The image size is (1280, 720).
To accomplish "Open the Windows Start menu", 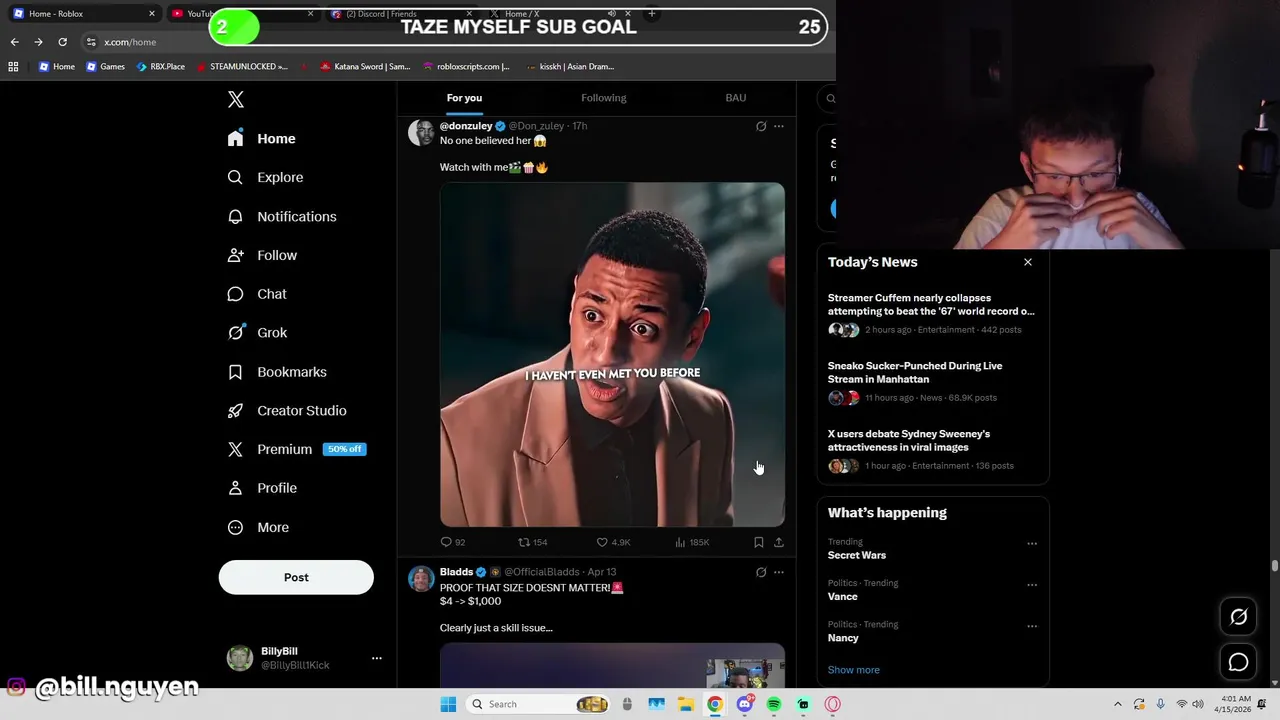I will (448, 704).
